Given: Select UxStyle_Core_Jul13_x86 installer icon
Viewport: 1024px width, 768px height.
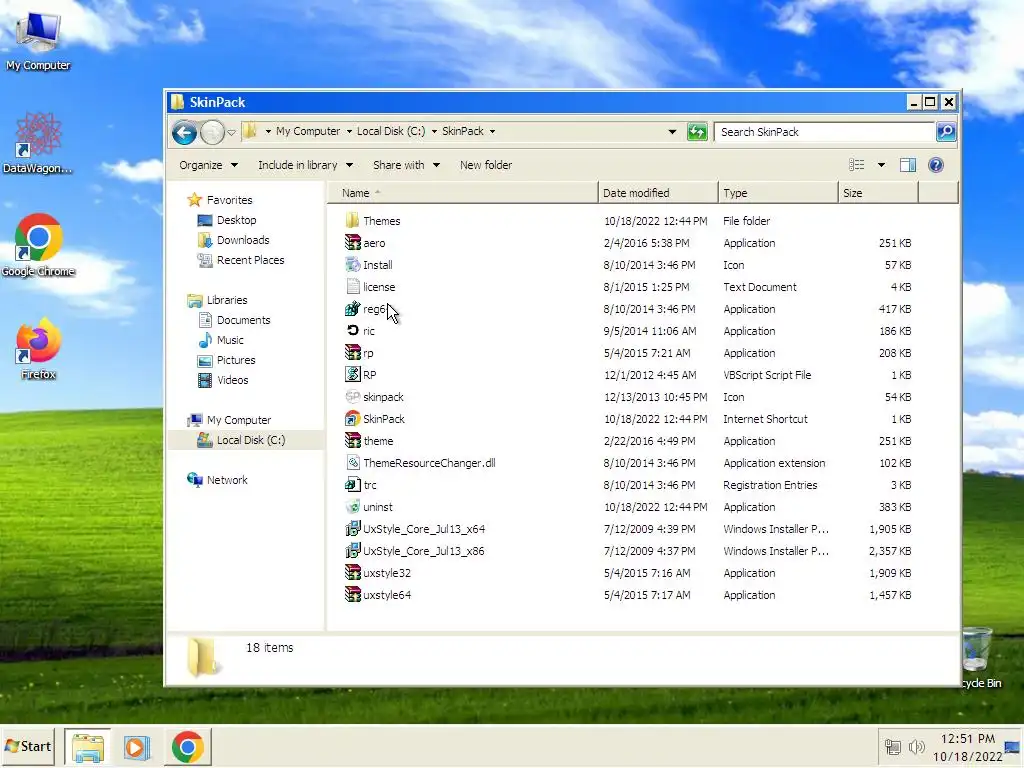Looking at the screenshot, I should point(353,551).
